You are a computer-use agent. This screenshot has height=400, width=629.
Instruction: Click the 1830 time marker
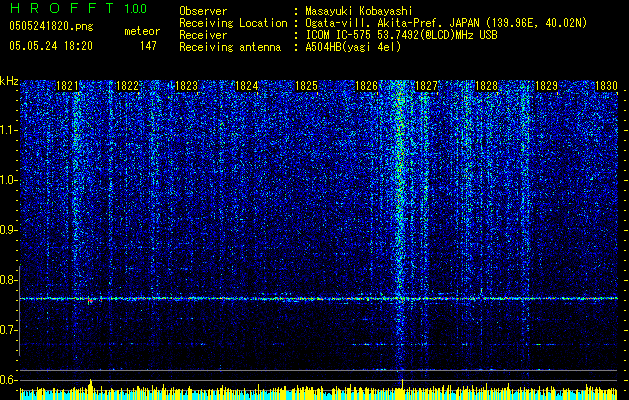pyautogui.click(x=606, y=86)
